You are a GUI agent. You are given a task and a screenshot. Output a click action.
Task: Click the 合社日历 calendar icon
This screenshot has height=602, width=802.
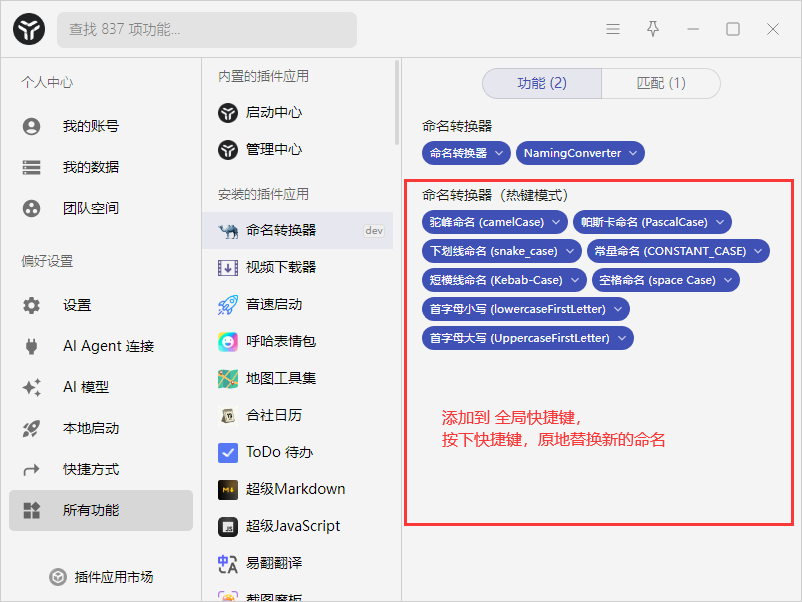pos(228,416)
